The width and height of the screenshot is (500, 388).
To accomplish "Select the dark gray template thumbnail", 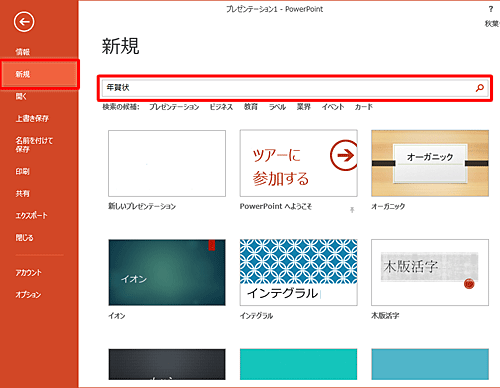I will click(x=167, y=364).
